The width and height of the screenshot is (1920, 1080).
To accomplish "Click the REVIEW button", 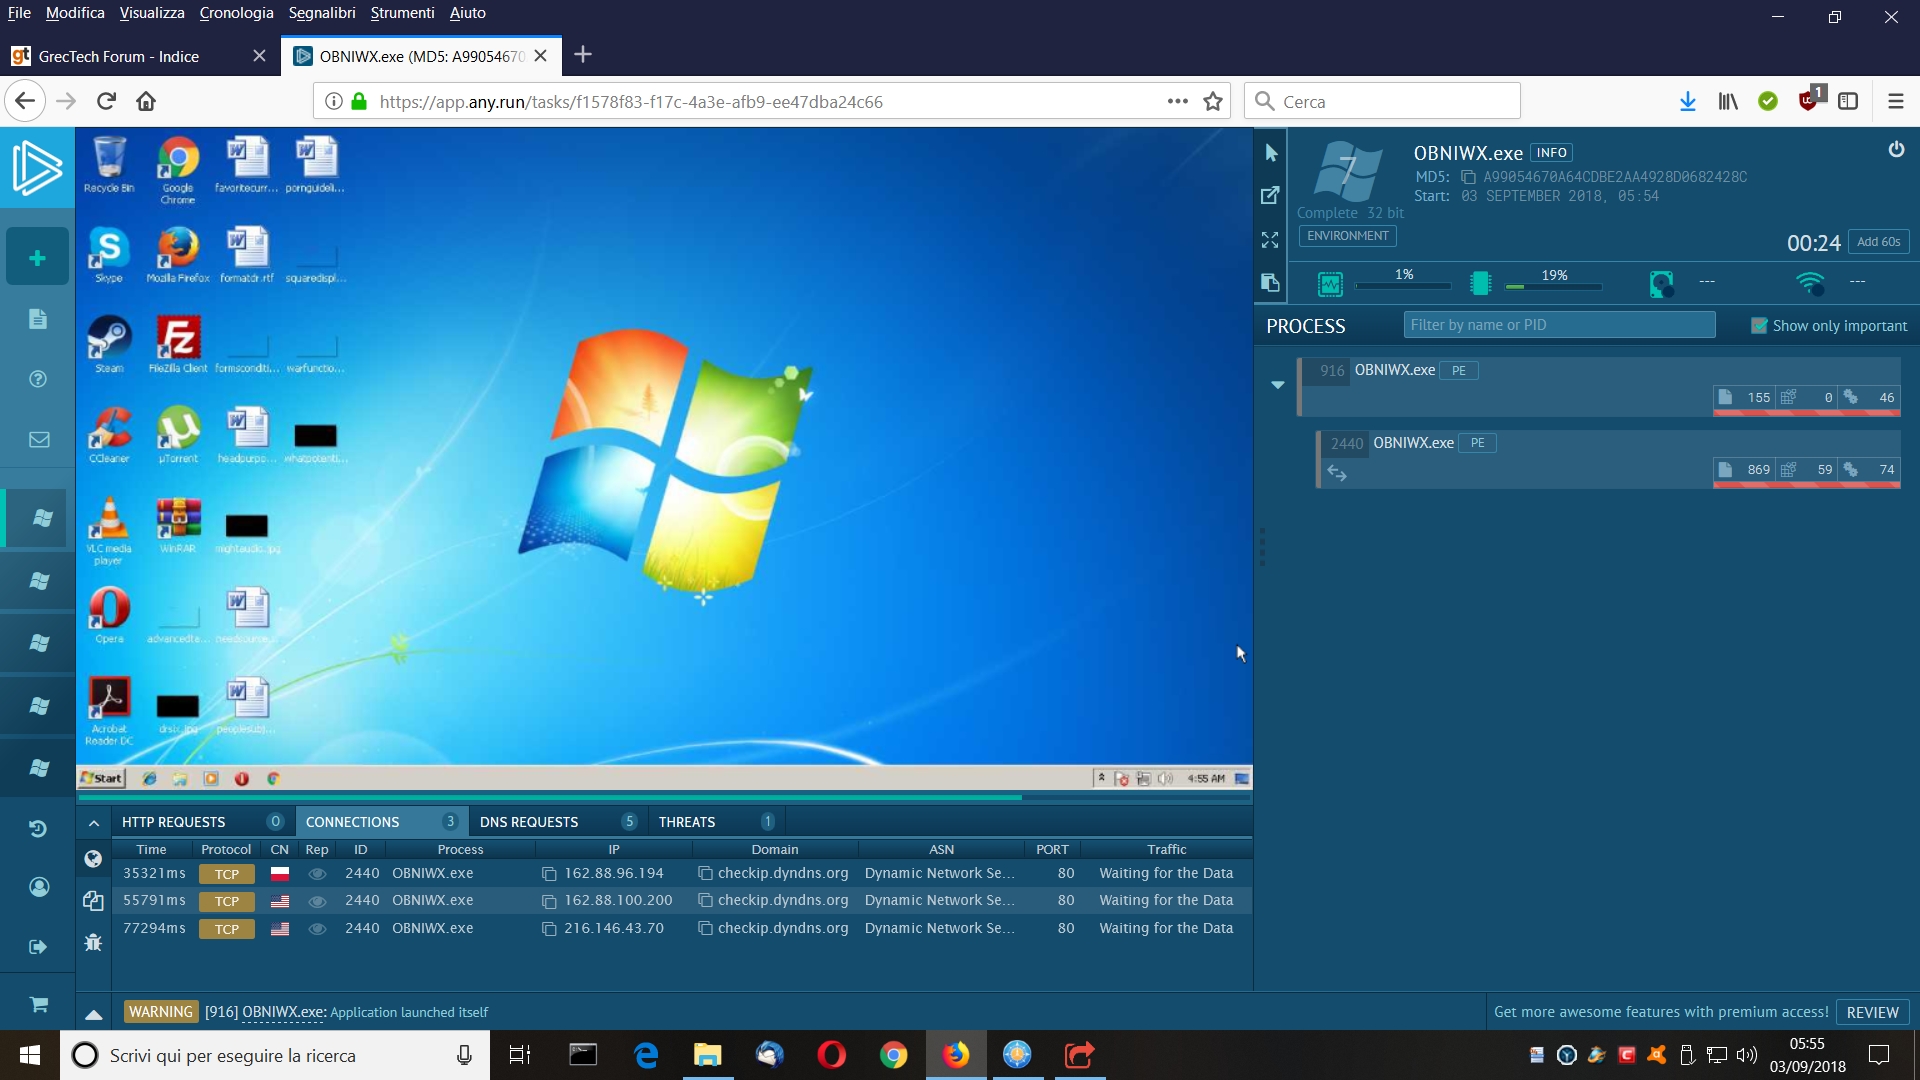I will pos(1872,1012).
